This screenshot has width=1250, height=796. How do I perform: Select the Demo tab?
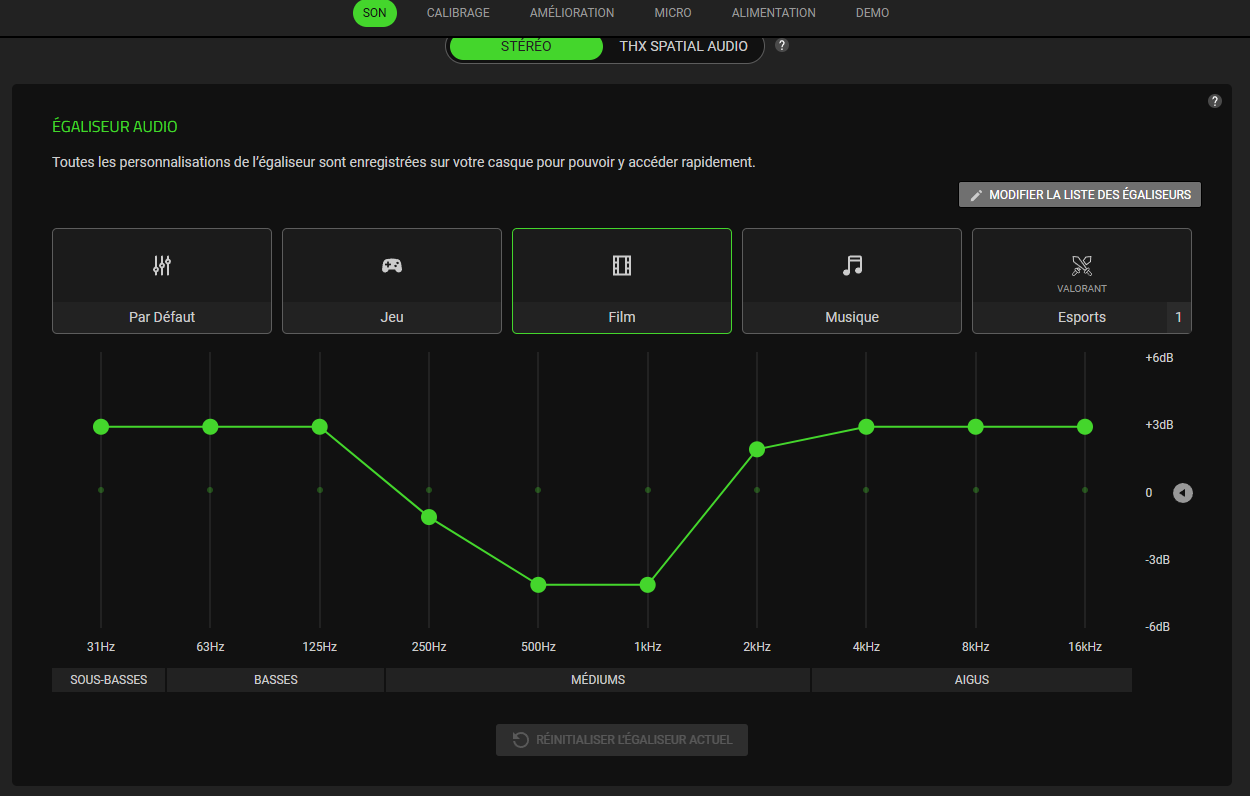(x=872, y=13)
